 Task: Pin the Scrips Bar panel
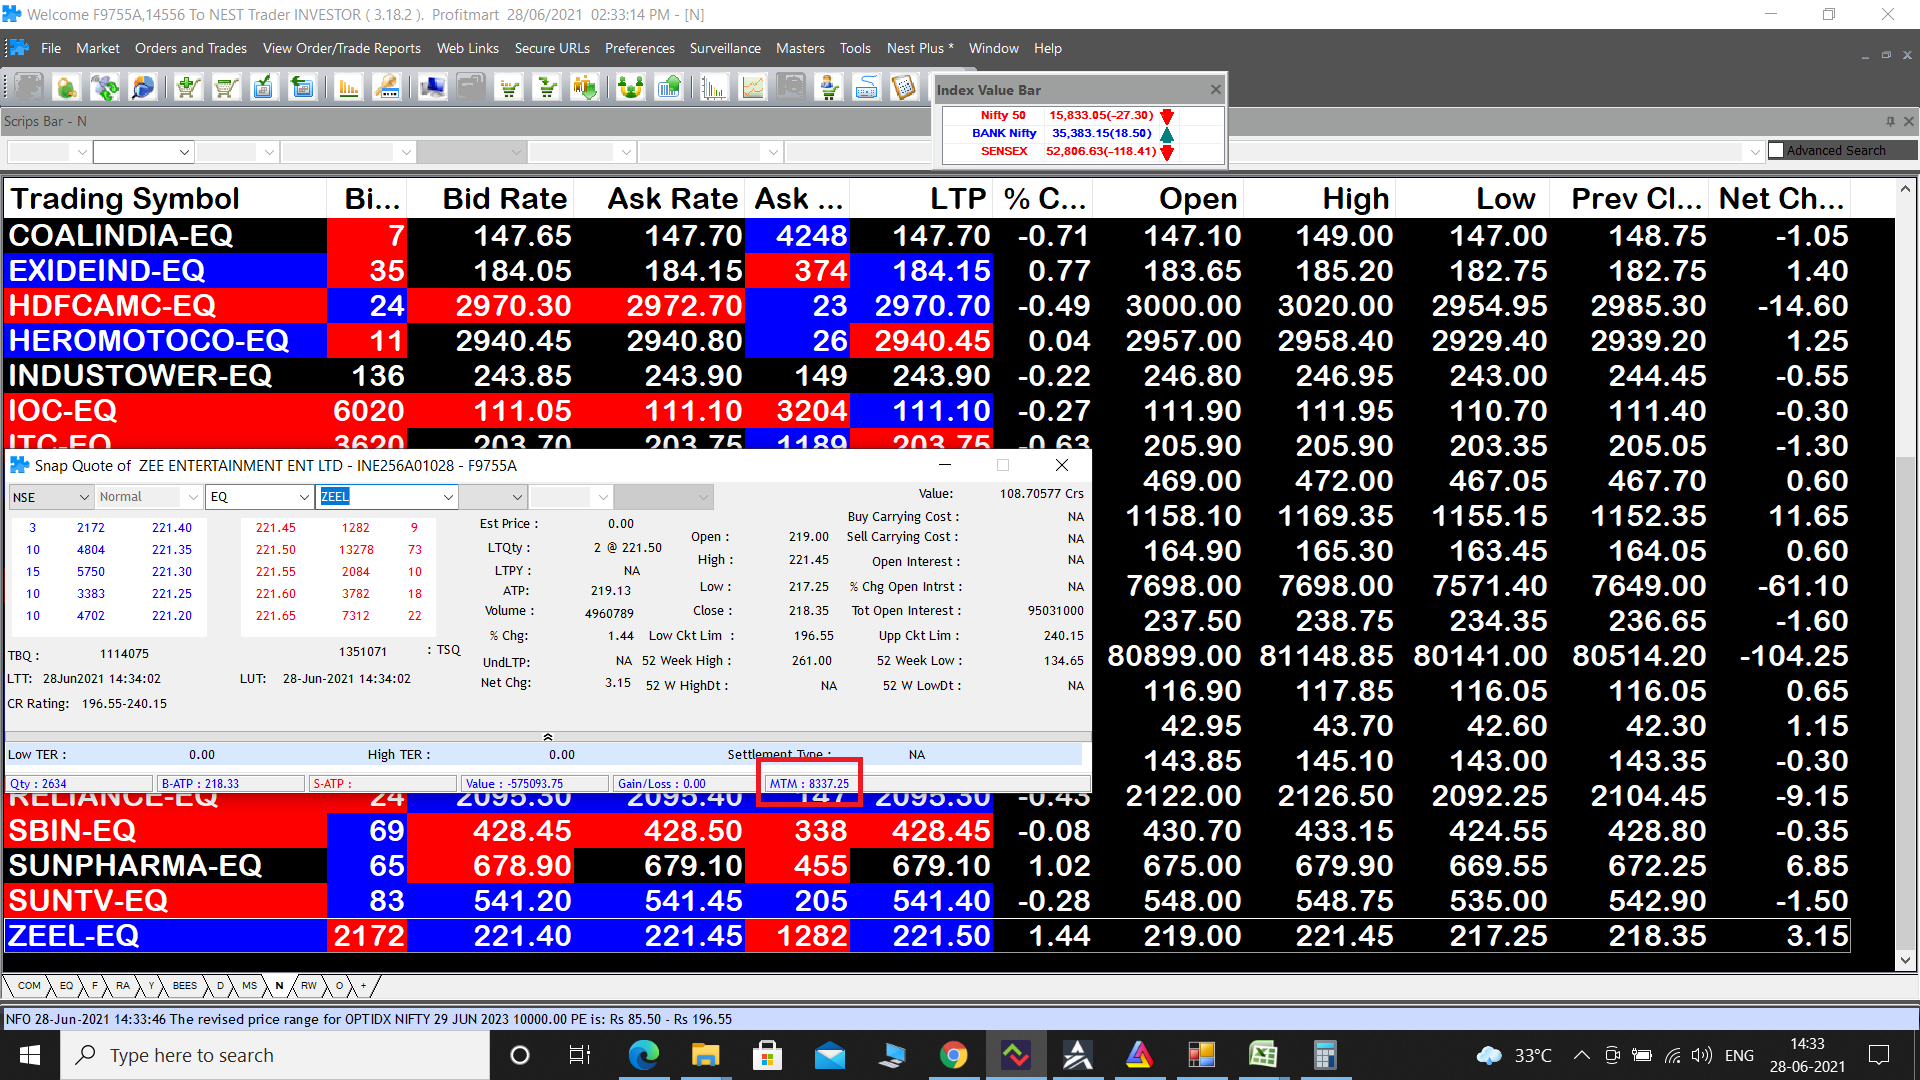pos(1890,121)
